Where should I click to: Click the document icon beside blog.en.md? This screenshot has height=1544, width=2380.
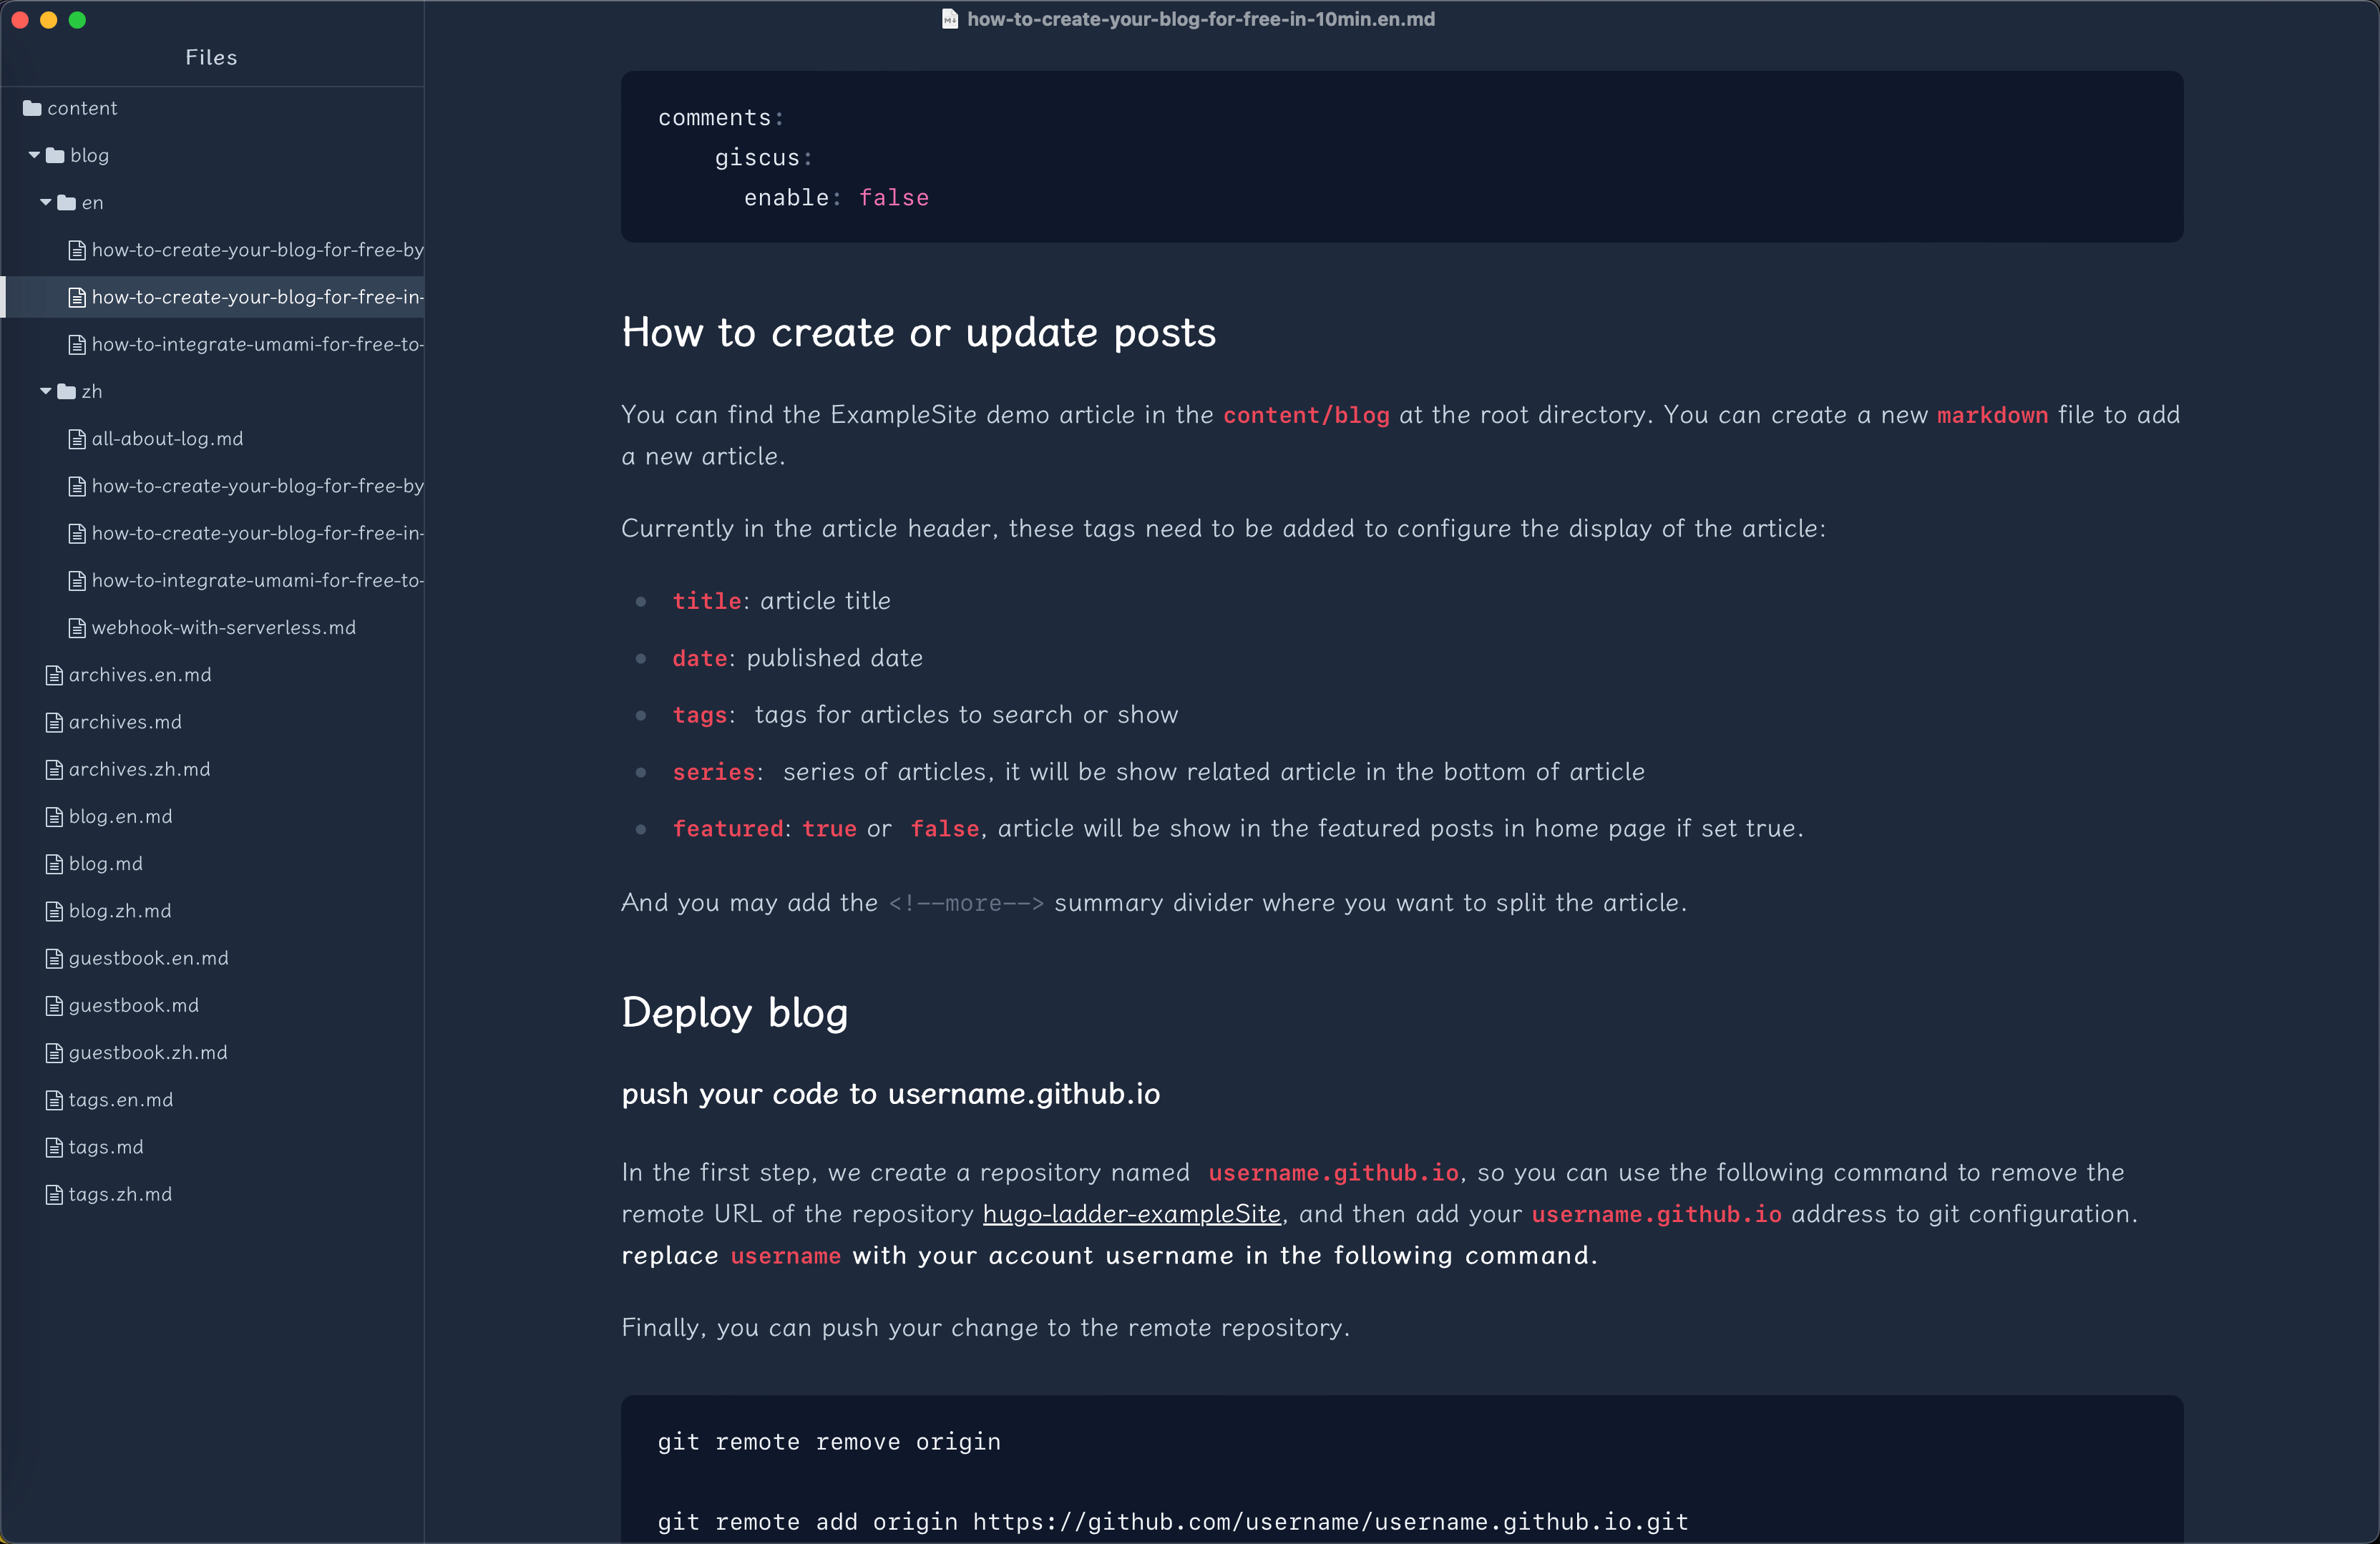pos(54,816)
